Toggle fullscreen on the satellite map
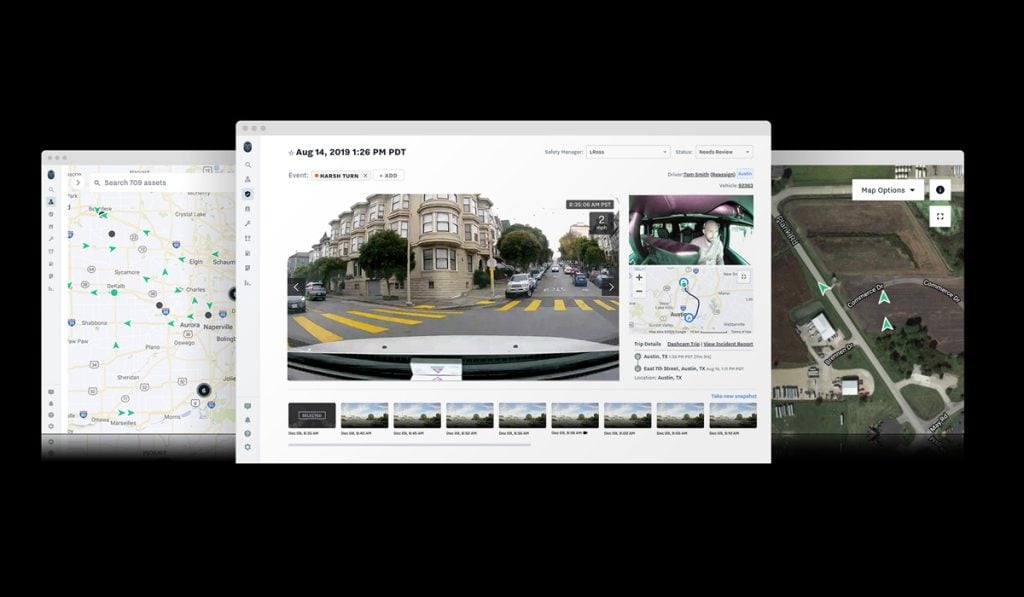The width and height of the screenshot is (1024, 597). click(940, 216)
